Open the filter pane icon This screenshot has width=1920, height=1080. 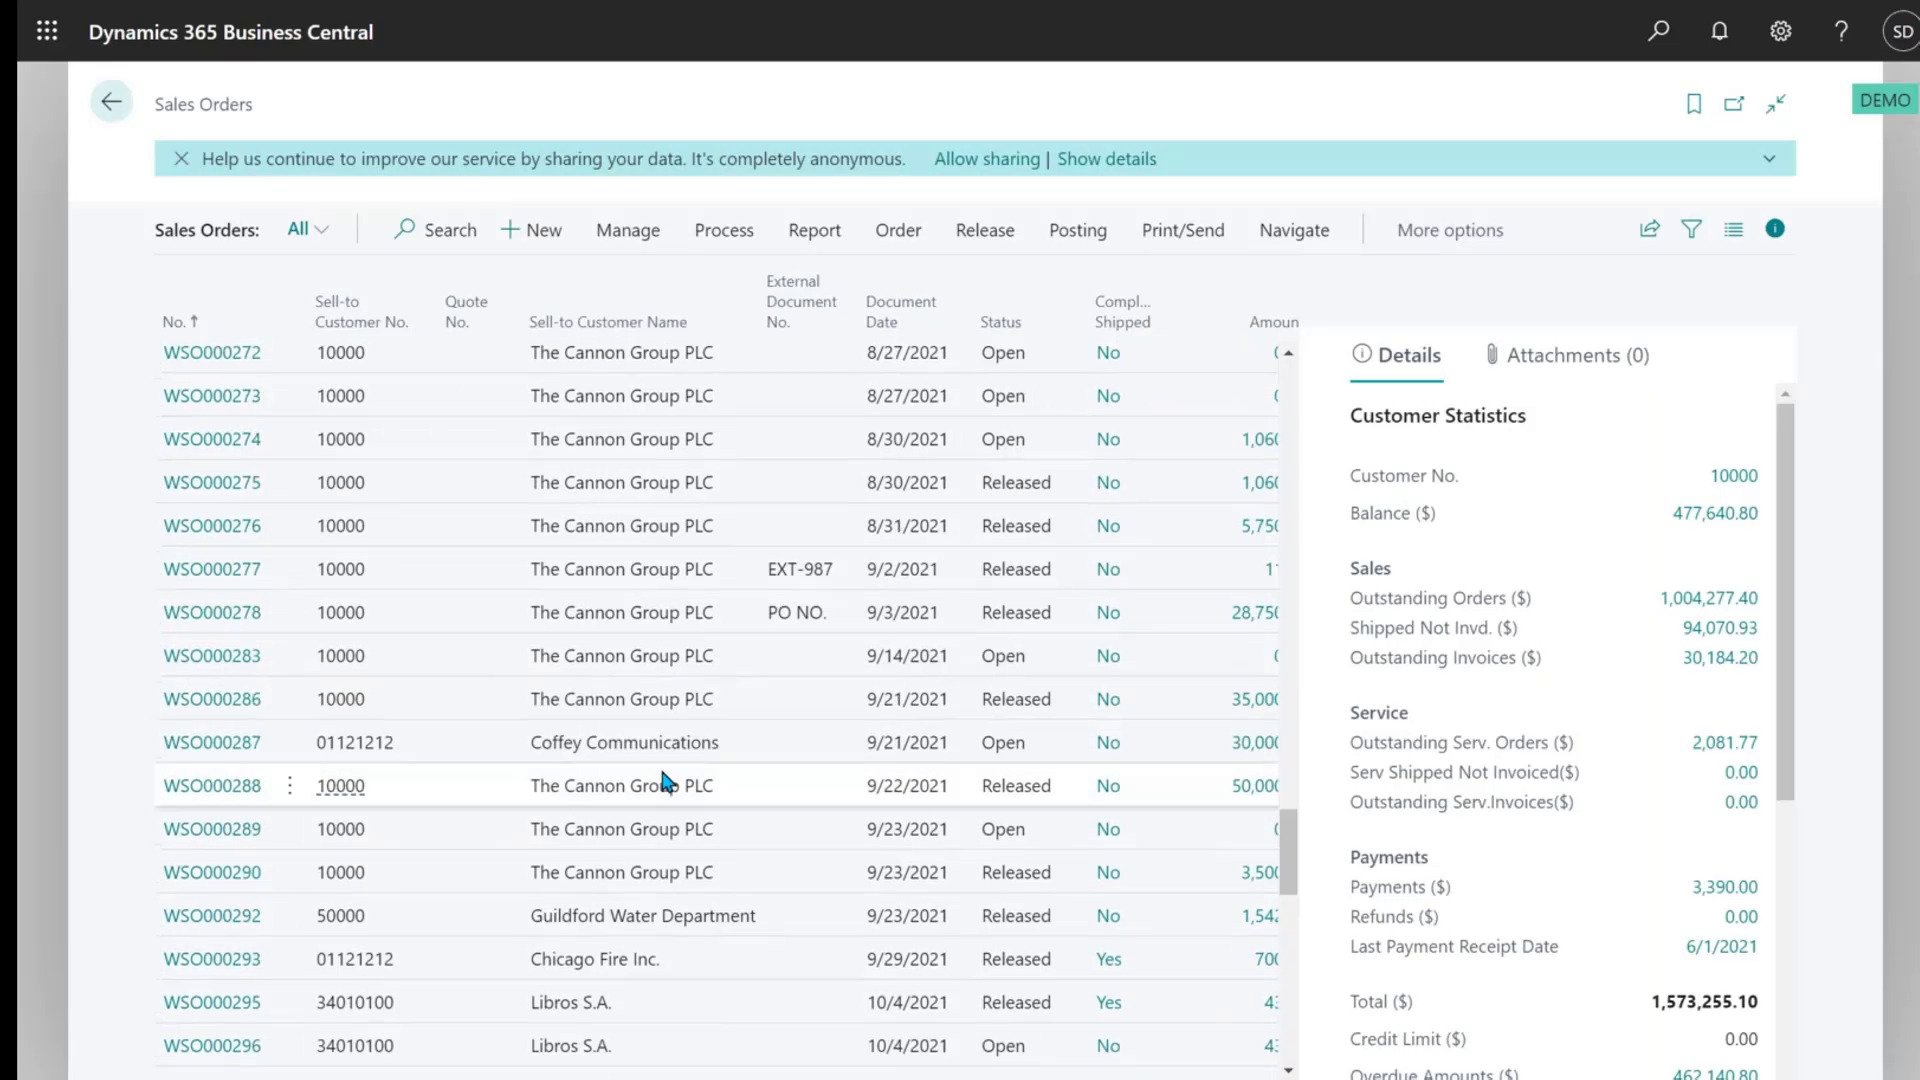click(1692, 229)
